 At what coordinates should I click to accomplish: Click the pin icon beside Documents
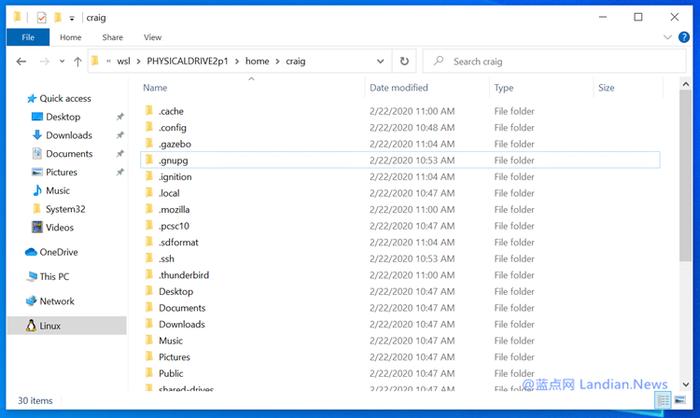(120, 154)
